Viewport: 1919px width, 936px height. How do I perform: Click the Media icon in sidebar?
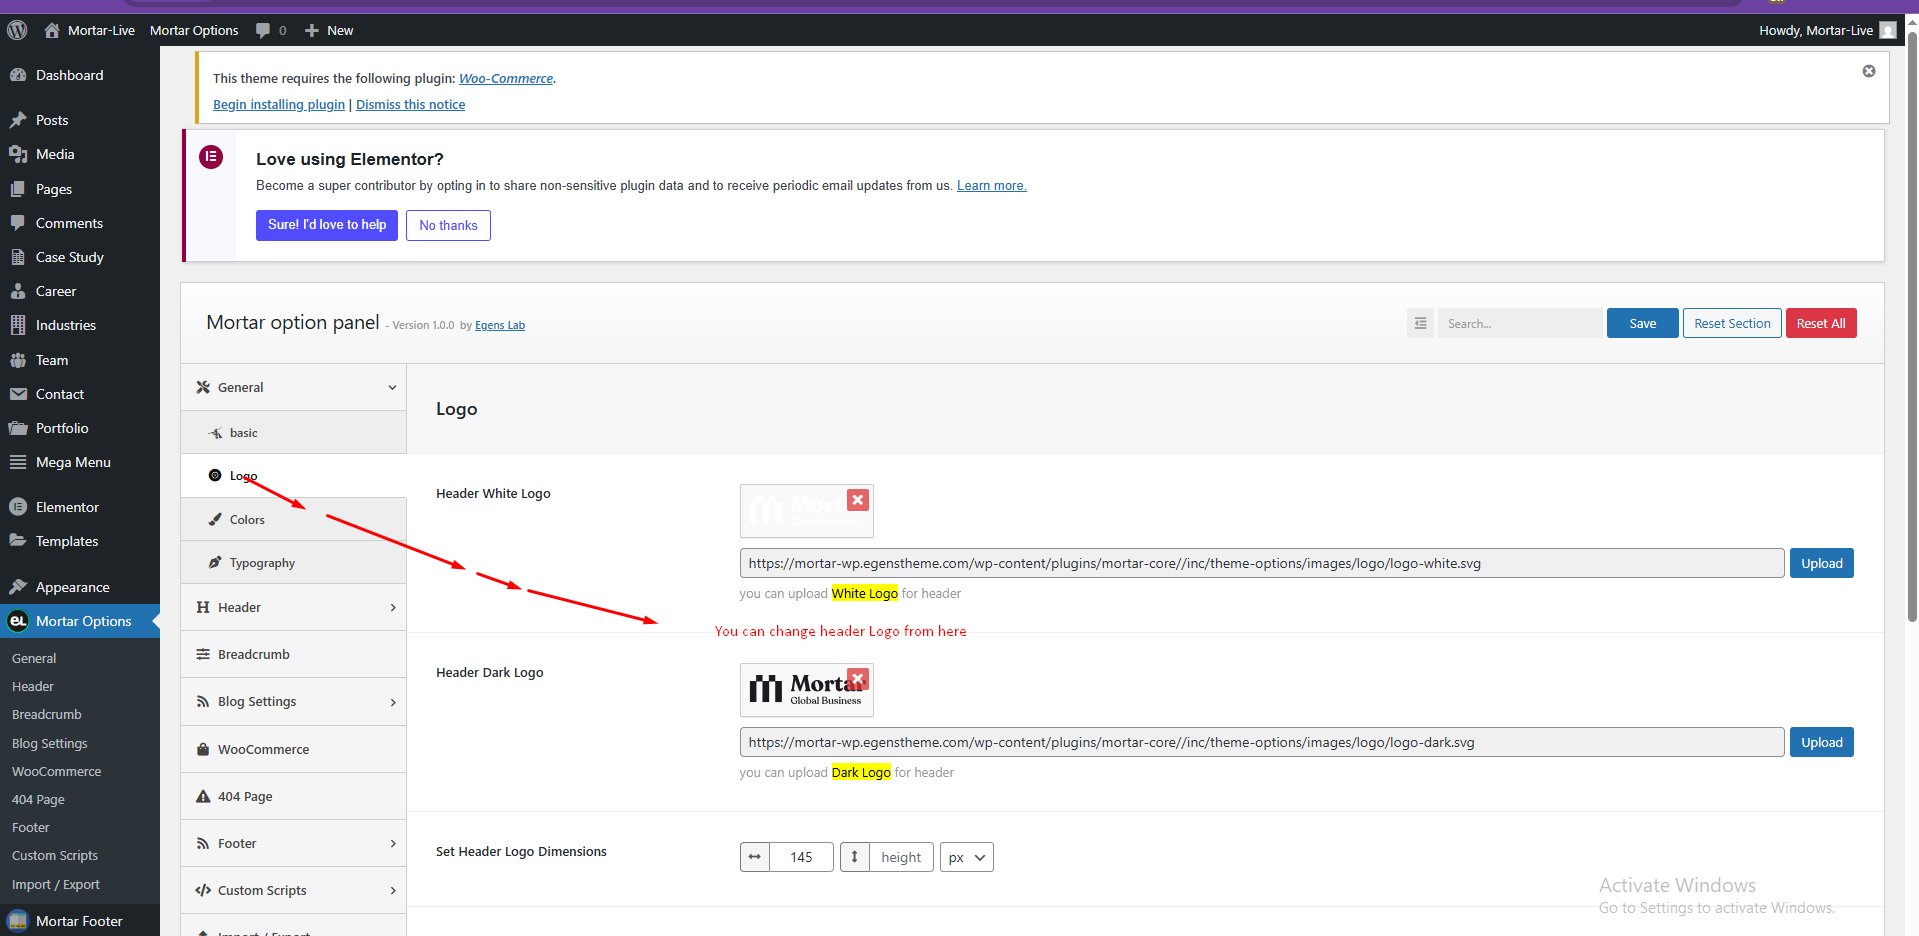pyautogui.click(x=18, y=154)
